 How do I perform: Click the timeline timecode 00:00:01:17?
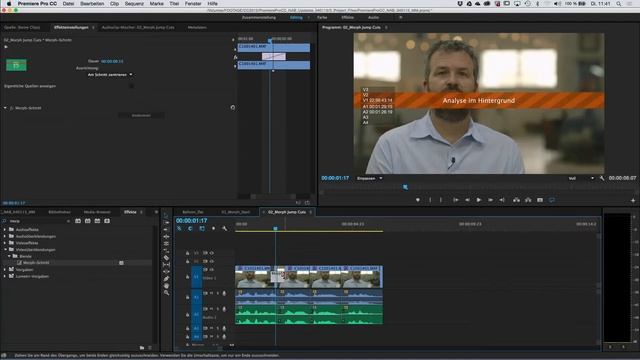click(191, 220)
